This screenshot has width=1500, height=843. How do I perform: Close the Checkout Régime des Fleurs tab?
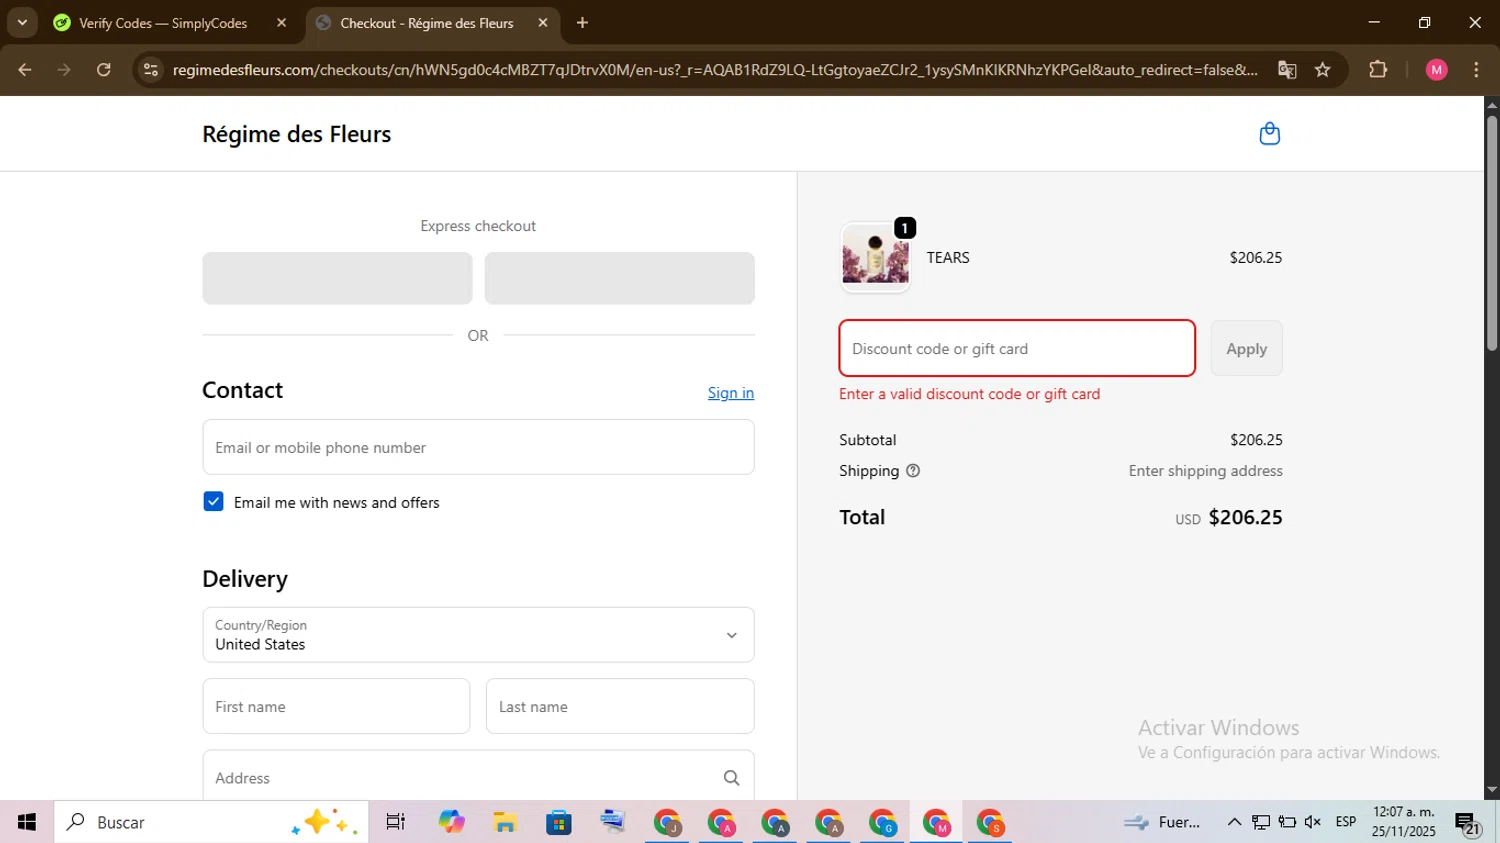pyautogui.click(x=543, y=23)
